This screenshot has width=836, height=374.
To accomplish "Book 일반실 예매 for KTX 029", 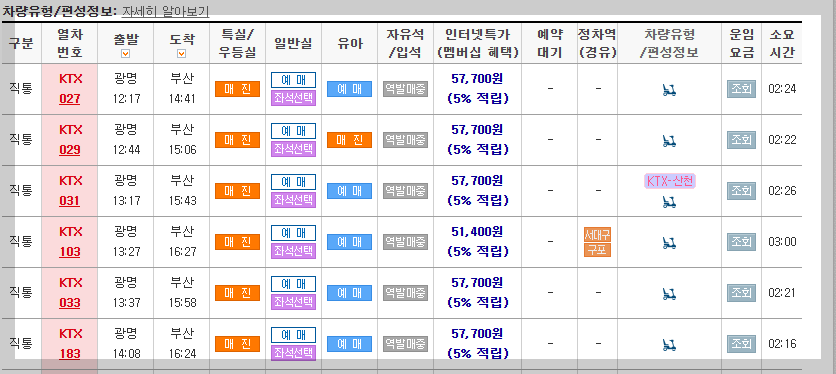I will tap(293, 131).
